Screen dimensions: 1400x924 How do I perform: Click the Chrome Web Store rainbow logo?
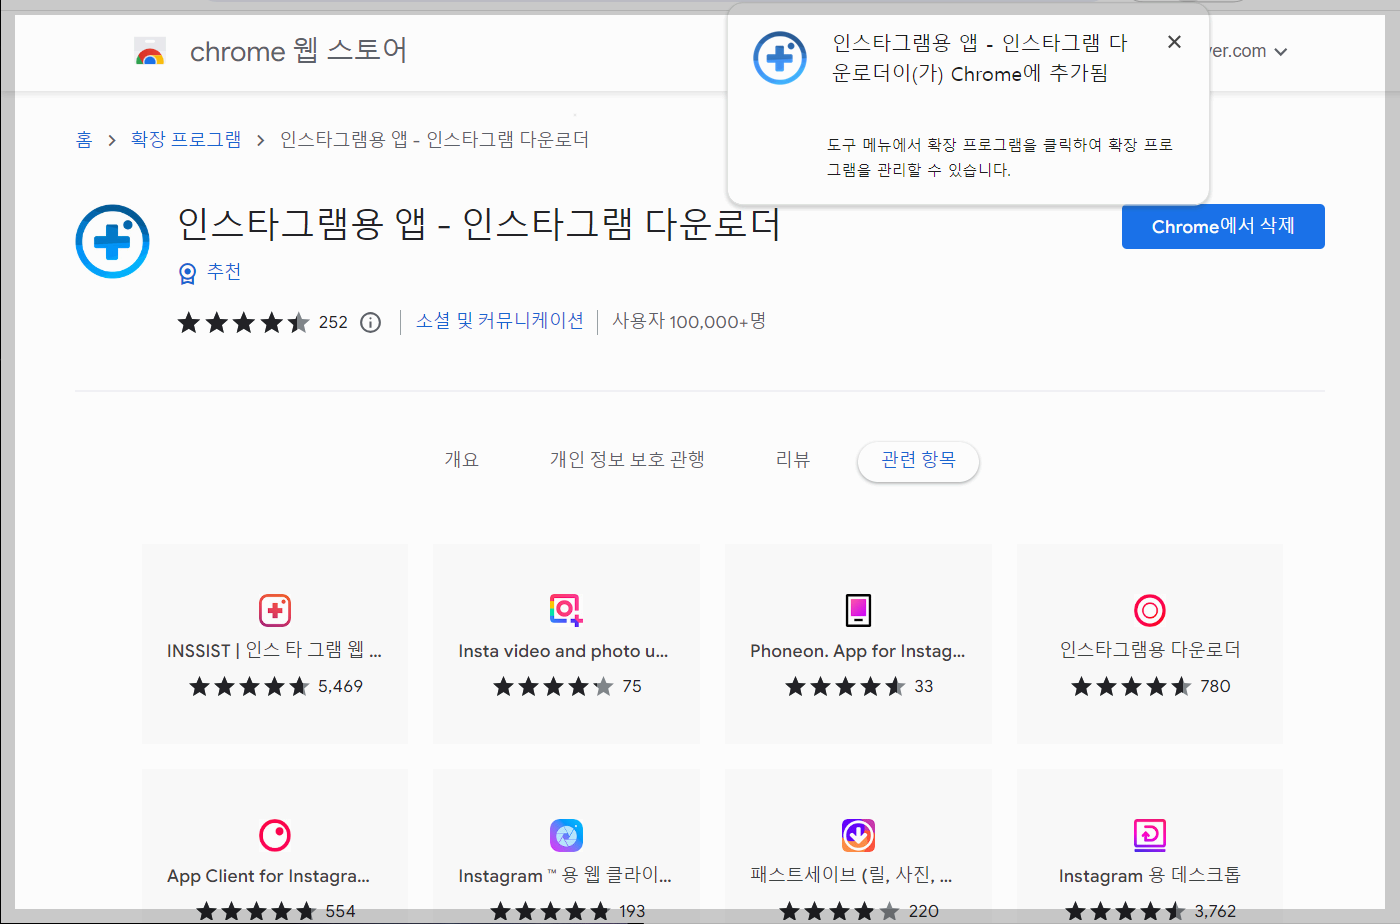pyautogui.click(x=150, y=51)
